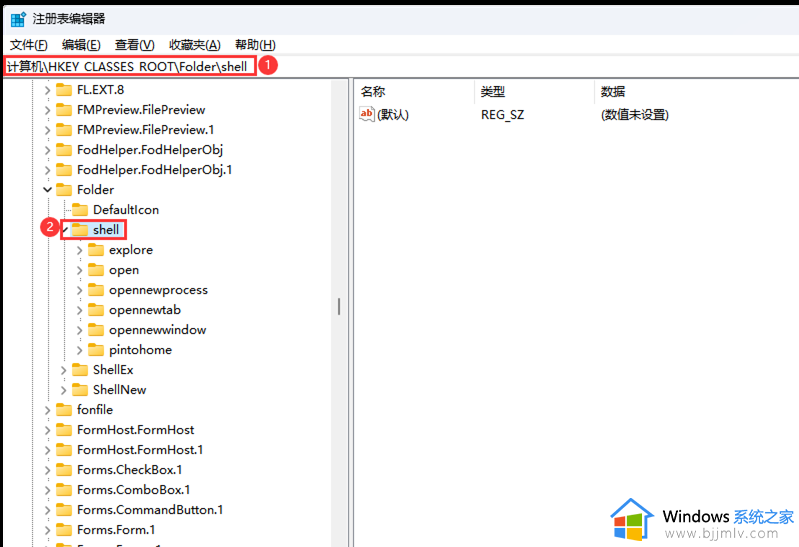Click the FMPreview.FilePreview folder icon
799x547 pixels.
point(64,110)
